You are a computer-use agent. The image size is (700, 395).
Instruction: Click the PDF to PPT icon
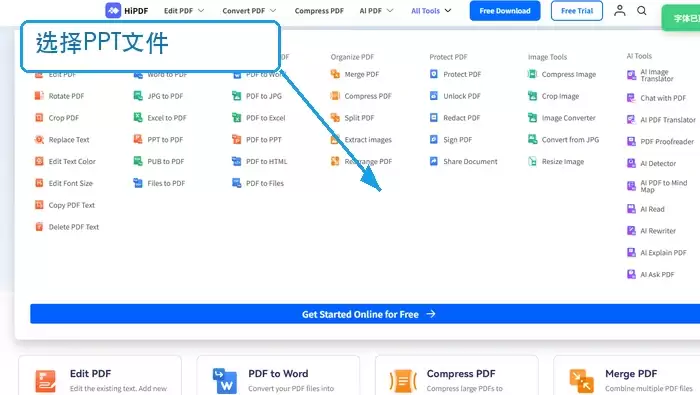pos(237,139)
